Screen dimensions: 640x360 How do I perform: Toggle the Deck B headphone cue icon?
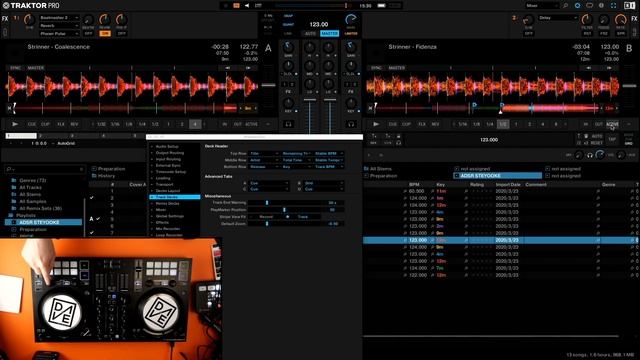(x=351, y=124)
